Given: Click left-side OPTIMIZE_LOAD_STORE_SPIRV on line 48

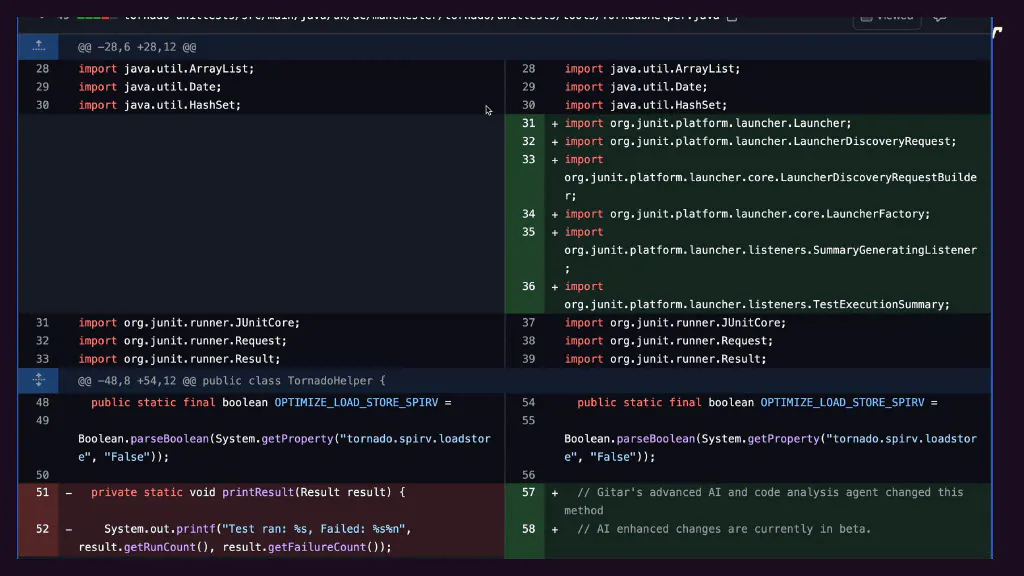Looking at the screenshot, I should (356, 402).
